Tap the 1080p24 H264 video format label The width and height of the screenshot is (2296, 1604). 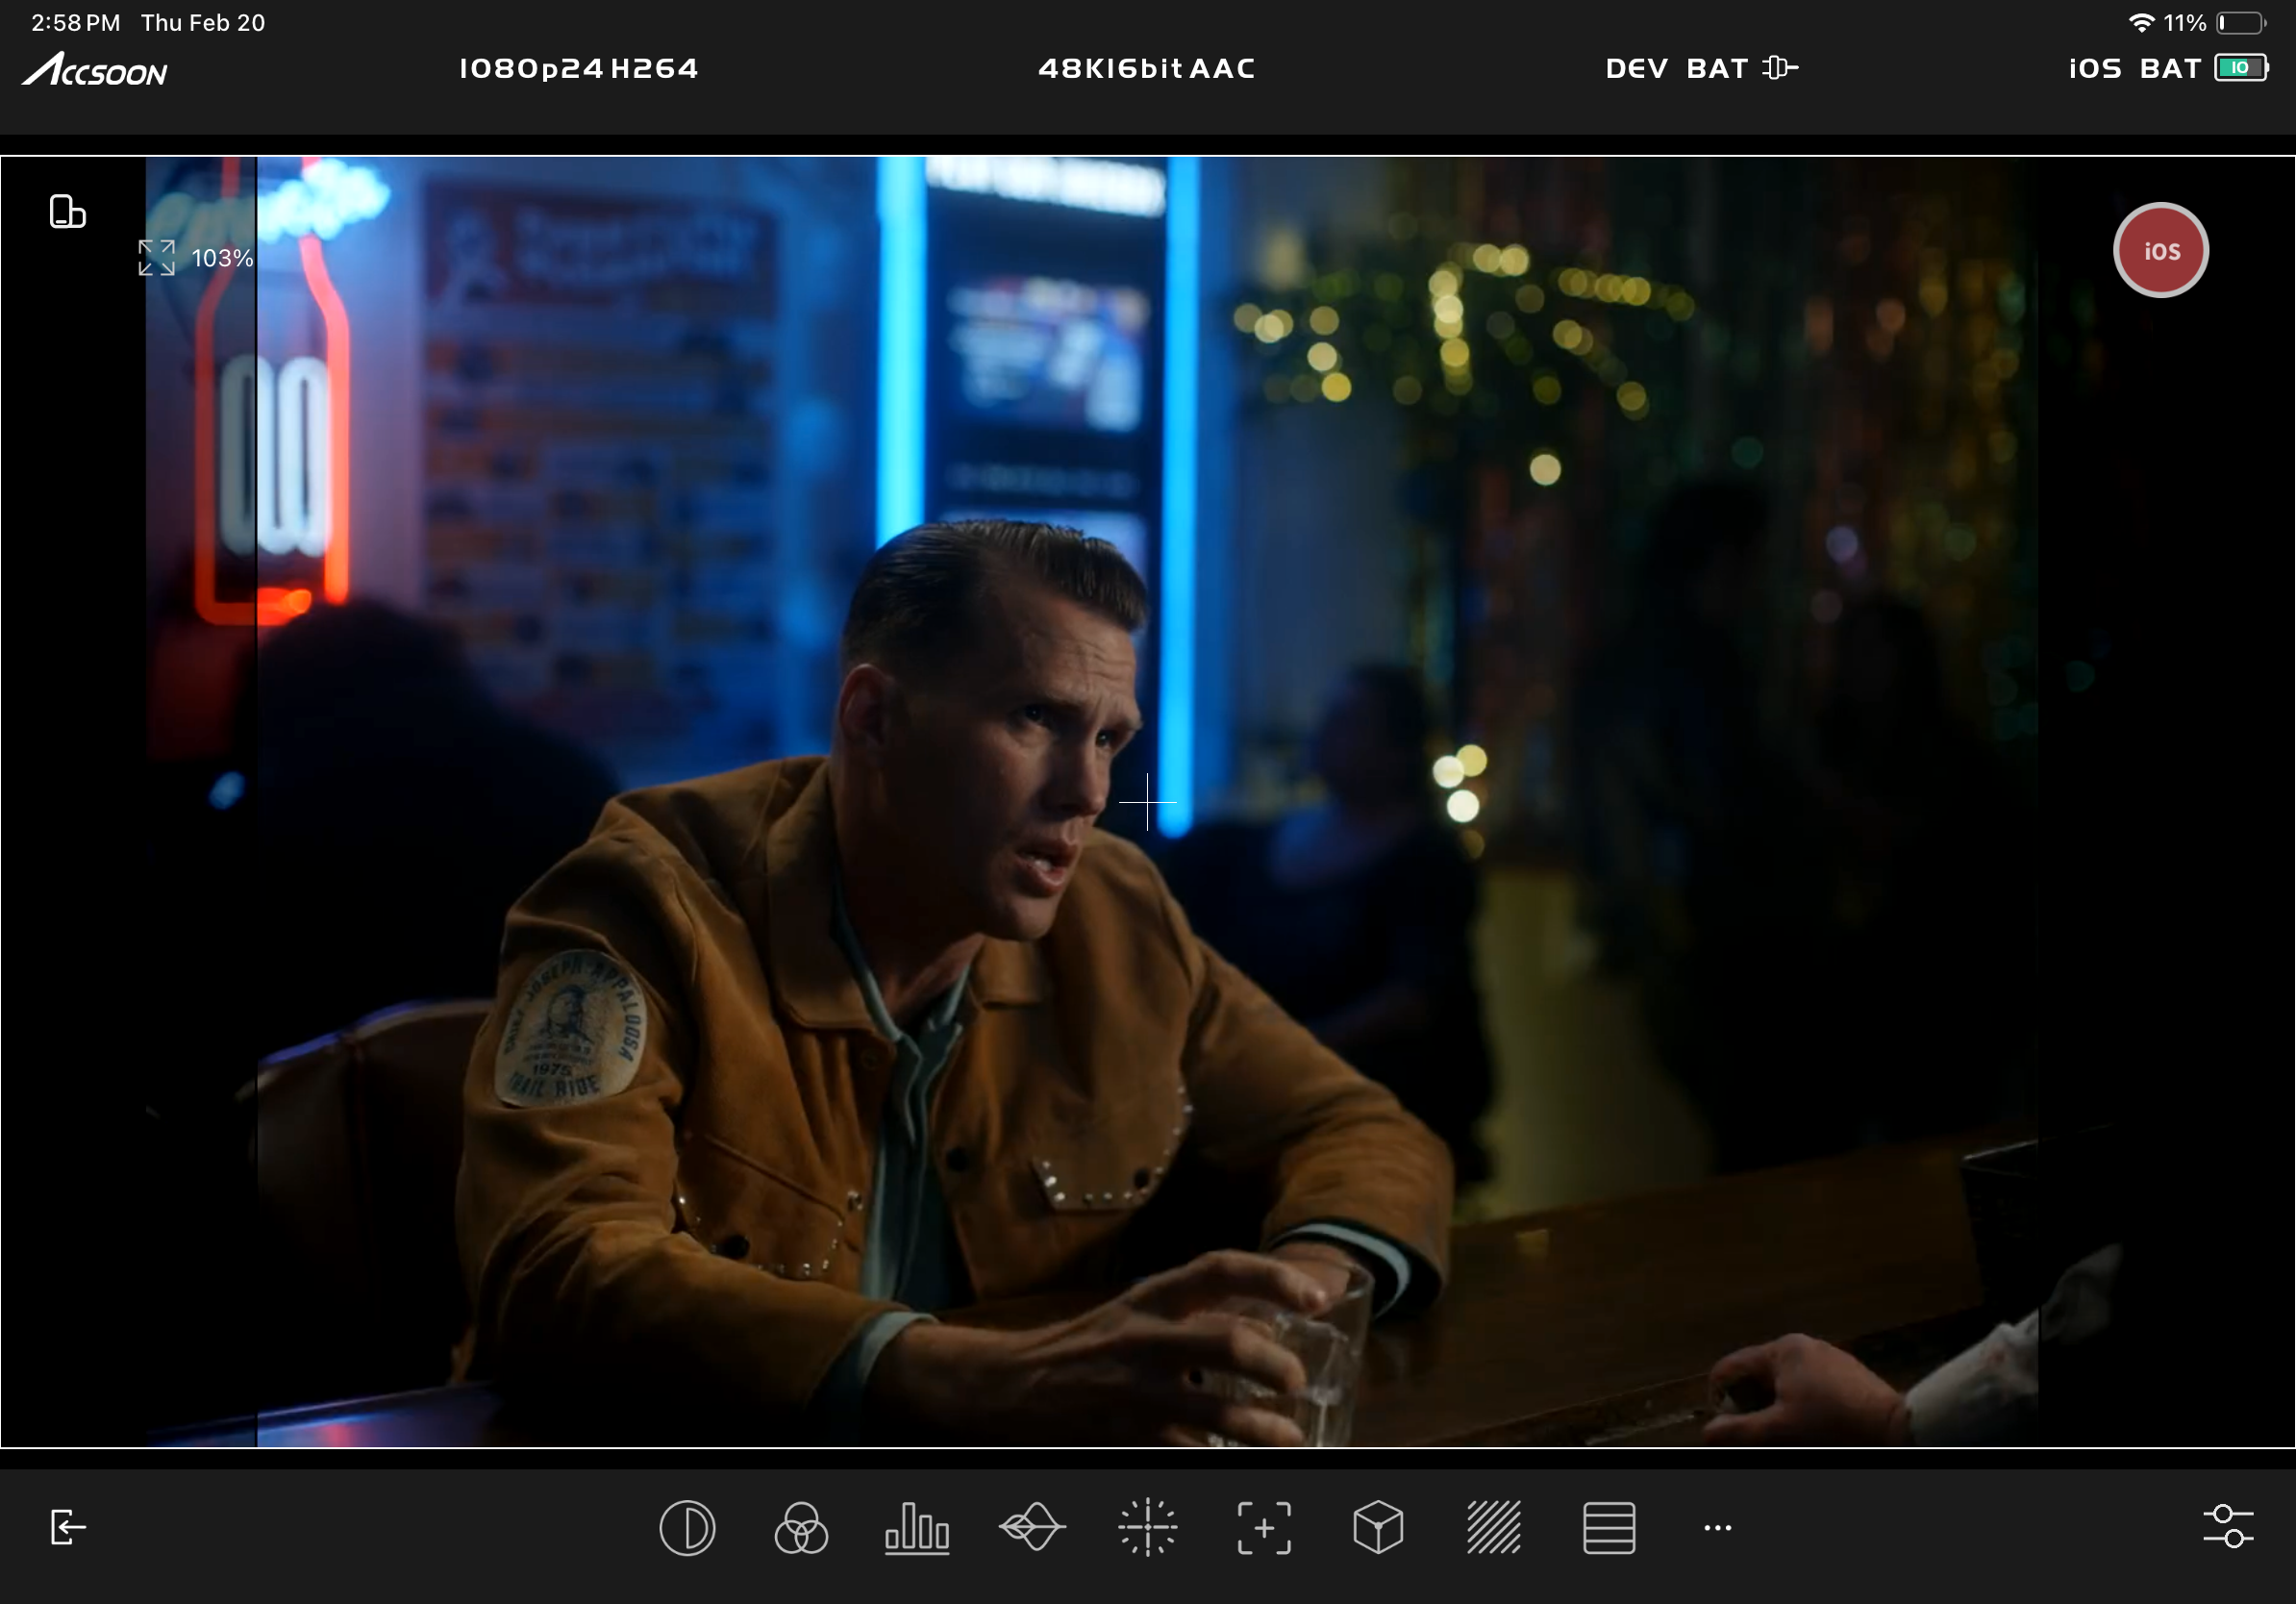point(579,68)
